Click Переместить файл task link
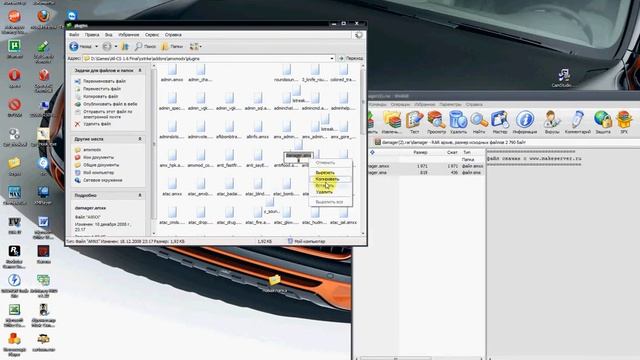Viewport: 640px width, 360px height. click(x=102, y=89)
